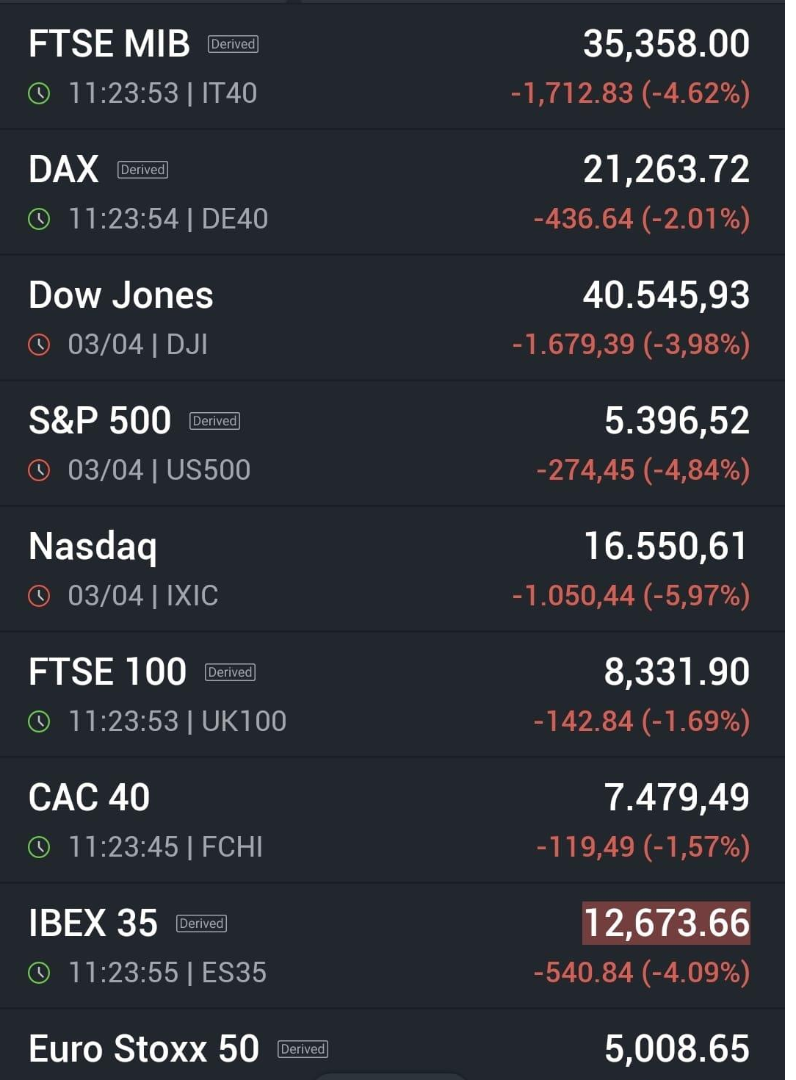This screenshot has width=796, height=1080.
Task: Click green clock icon in DAX row
Action: coord(39,219)
